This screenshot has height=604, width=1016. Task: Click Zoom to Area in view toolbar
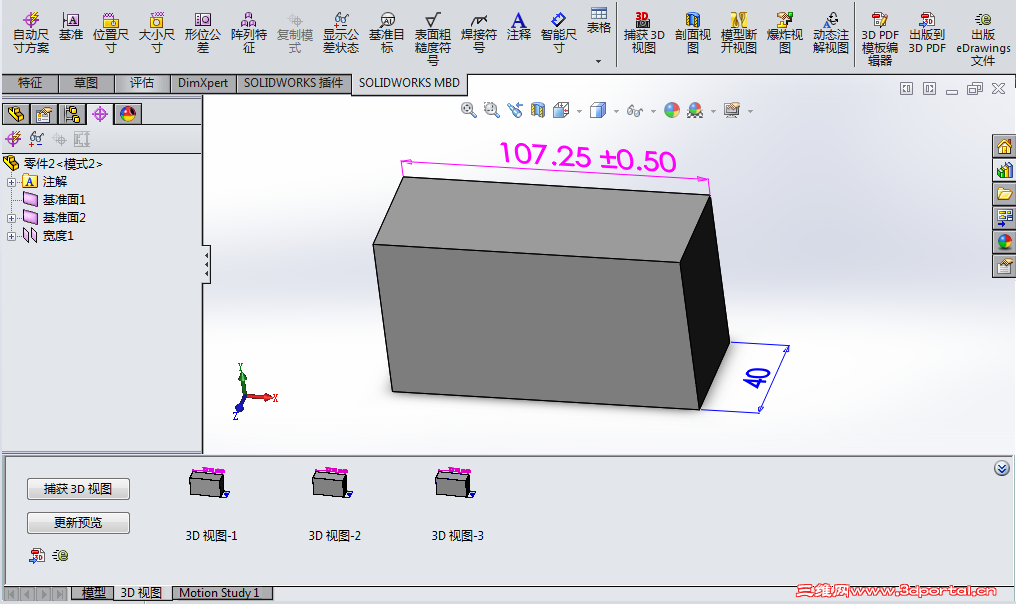pos(492,110)
